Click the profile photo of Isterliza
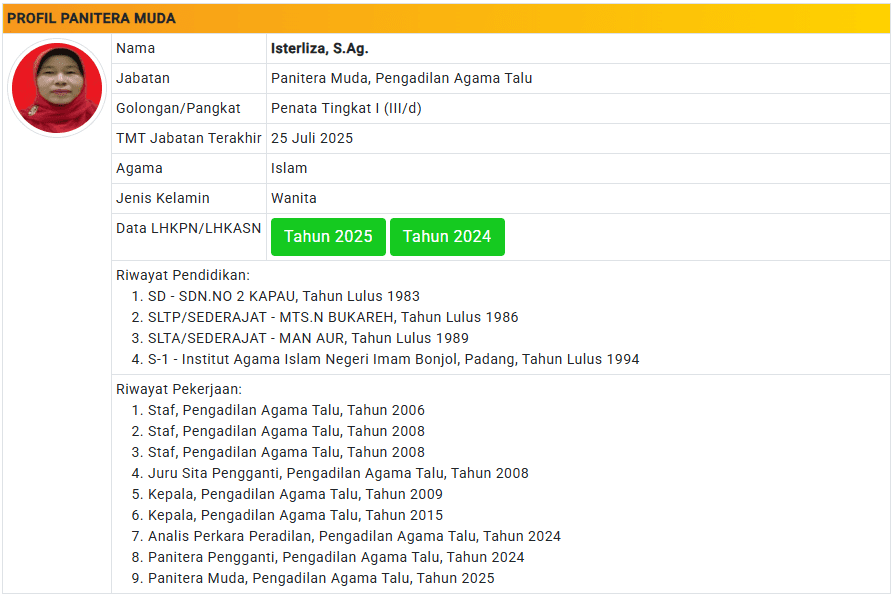This screenshot has height=598, width=895. (57, 88)
